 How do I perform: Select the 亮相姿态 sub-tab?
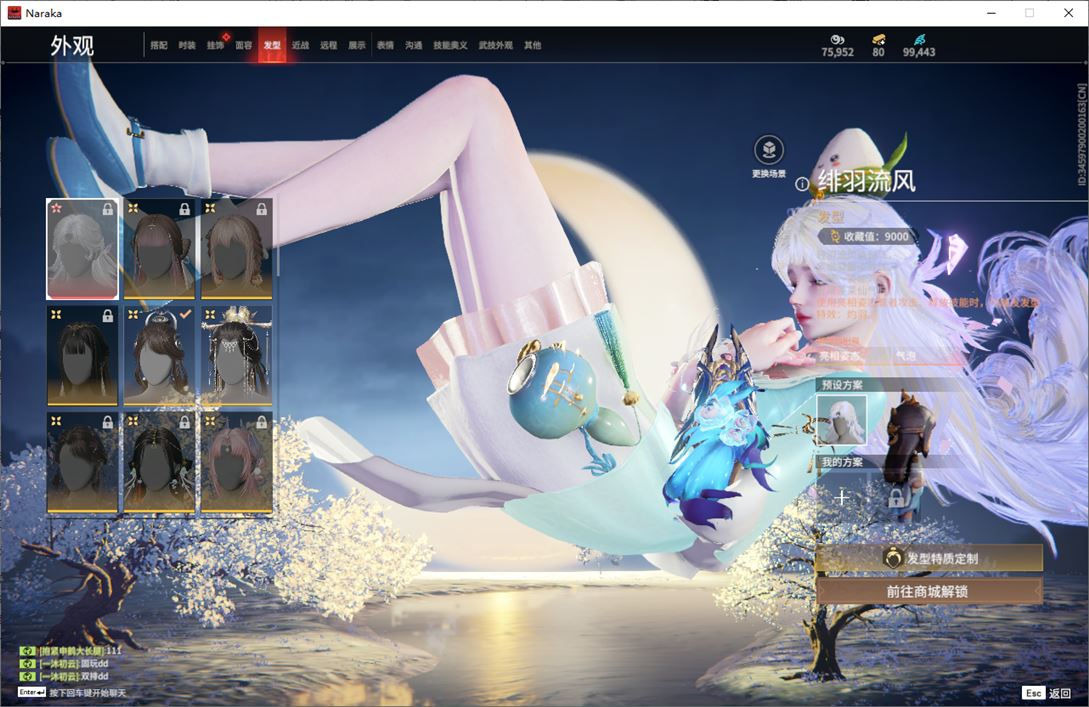(x=839, y=356)
